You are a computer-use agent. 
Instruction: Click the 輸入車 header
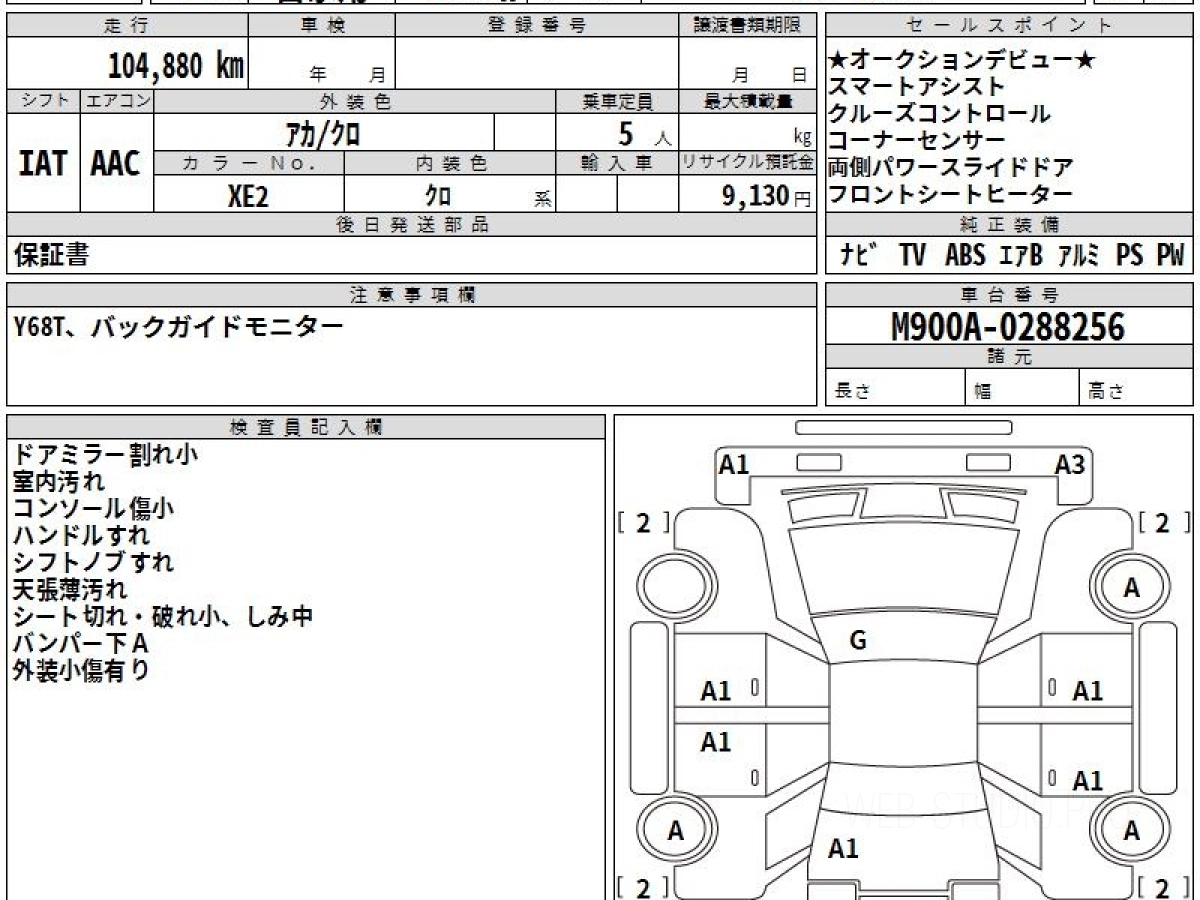pyautogui.click(x=617, y=163)
